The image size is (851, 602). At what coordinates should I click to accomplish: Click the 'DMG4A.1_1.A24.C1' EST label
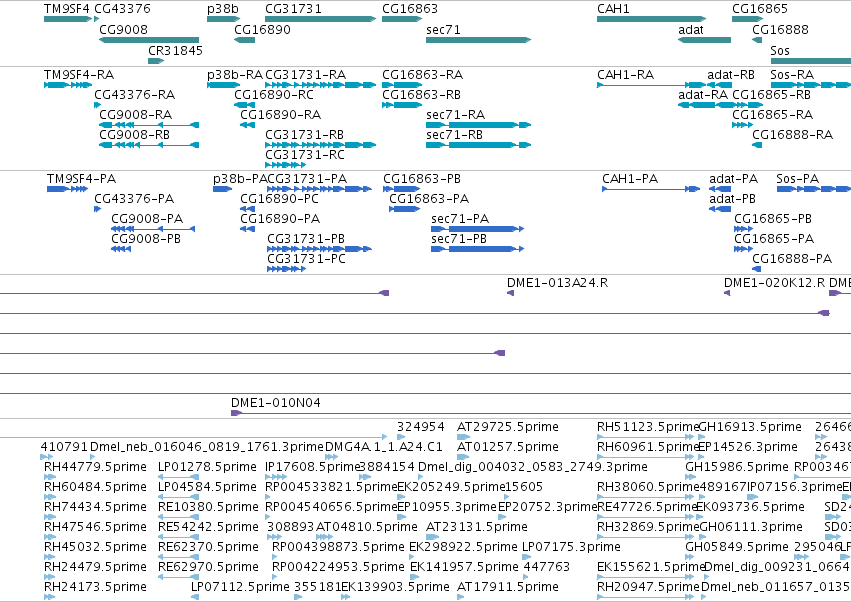point(384,447)
